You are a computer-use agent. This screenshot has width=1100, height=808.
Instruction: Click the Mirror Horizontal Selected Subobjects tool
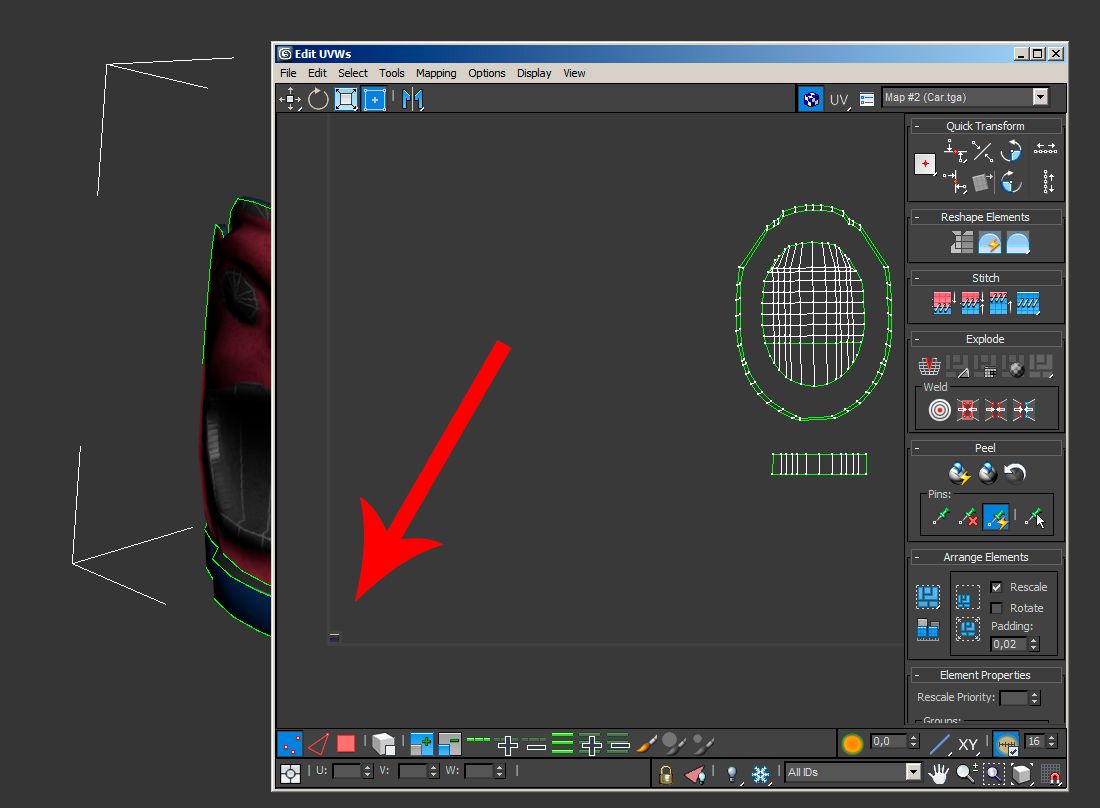412,99
